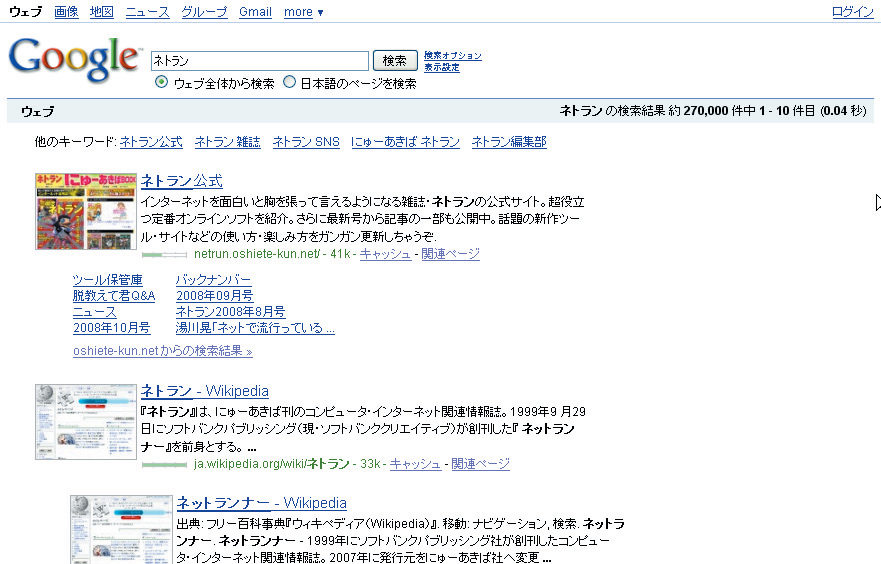Click the search box containing ネトラン
Screen dimensions: 881x564
(260, 61)
